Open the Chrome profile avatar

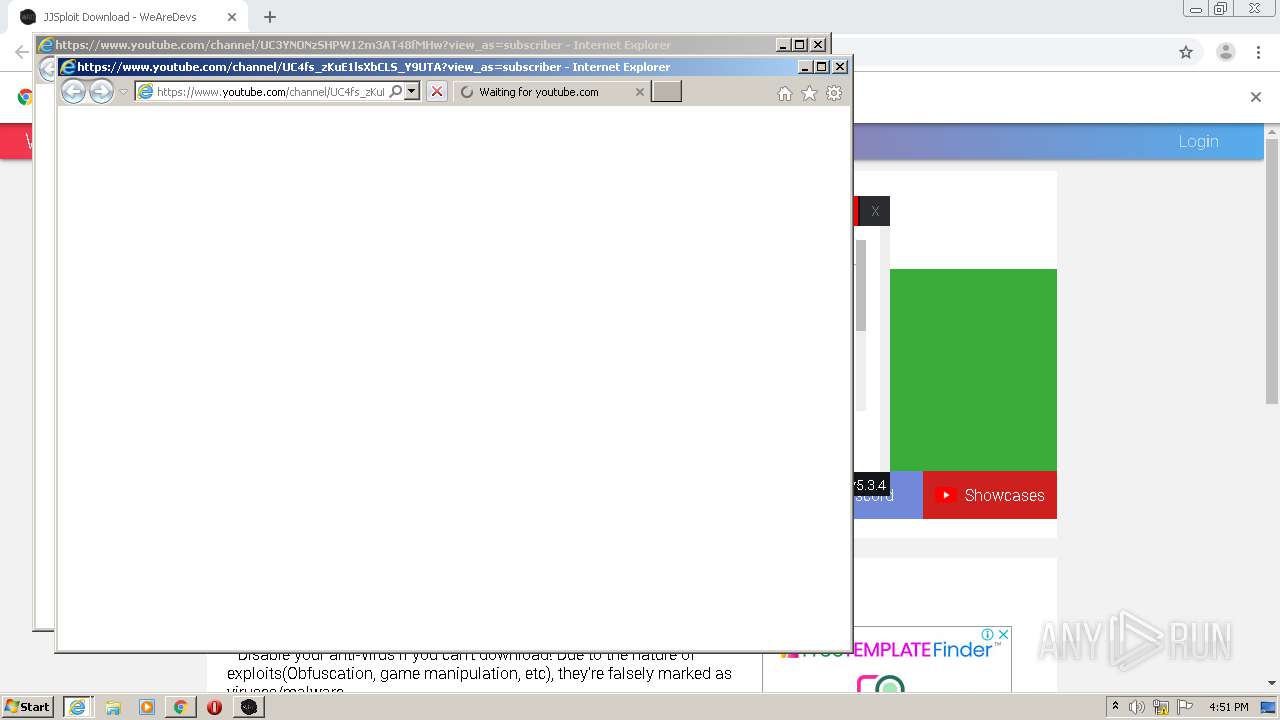click(1225, 52)
